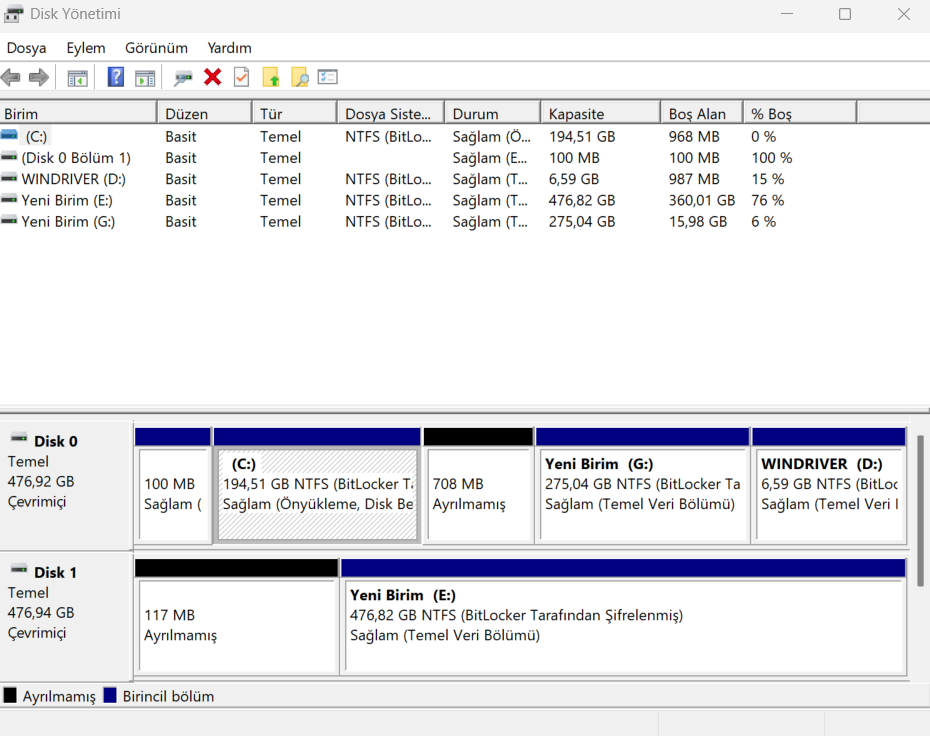
Task: Click the black Ayrılmamış legend swatch
Action: 10,695
